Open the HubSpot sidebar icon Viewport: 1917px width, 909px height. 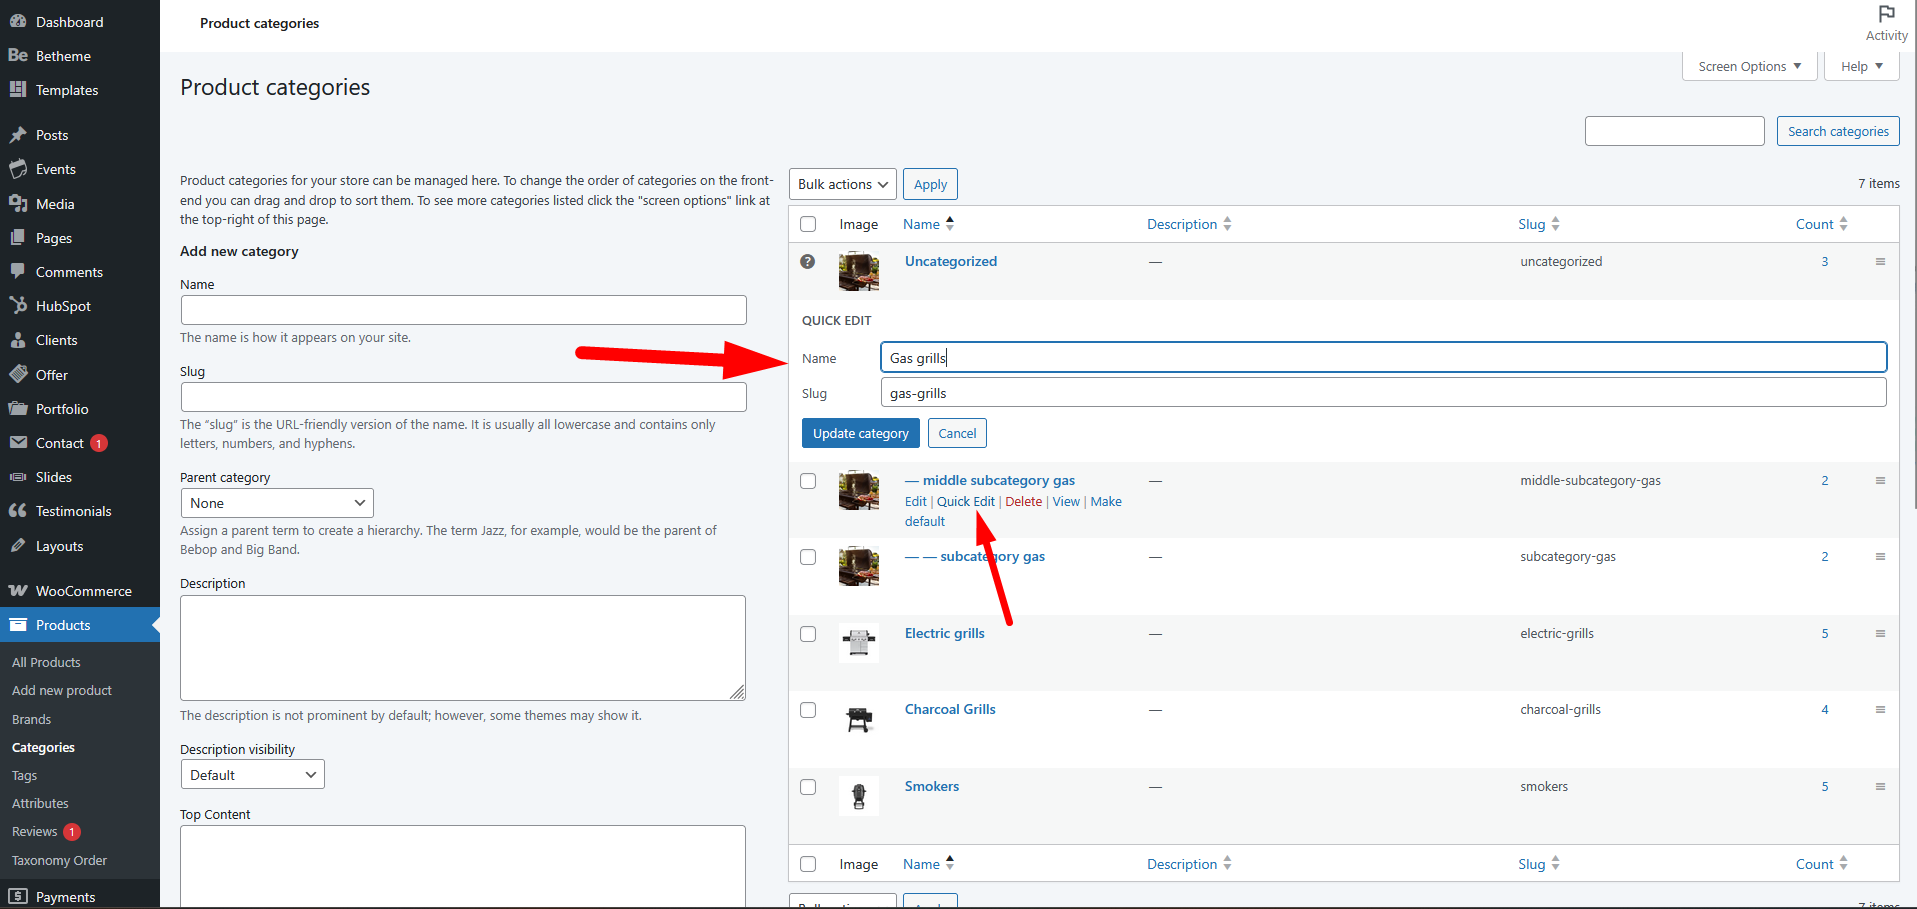(x=18, y=306)
